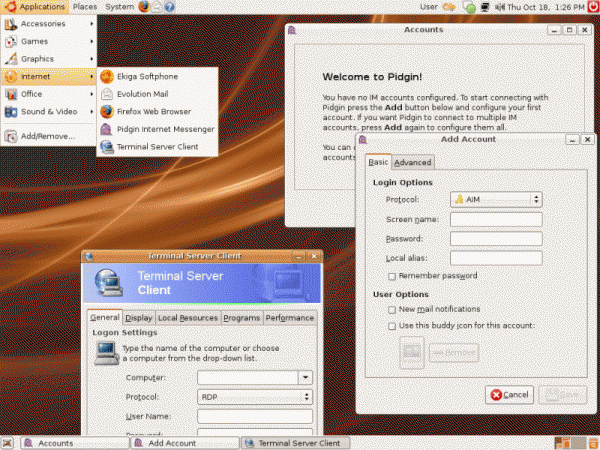Expand Sound & Video submenu arrow
This screenshot has width=600, height=450.
pyautogui.click(x=92, y=112)
